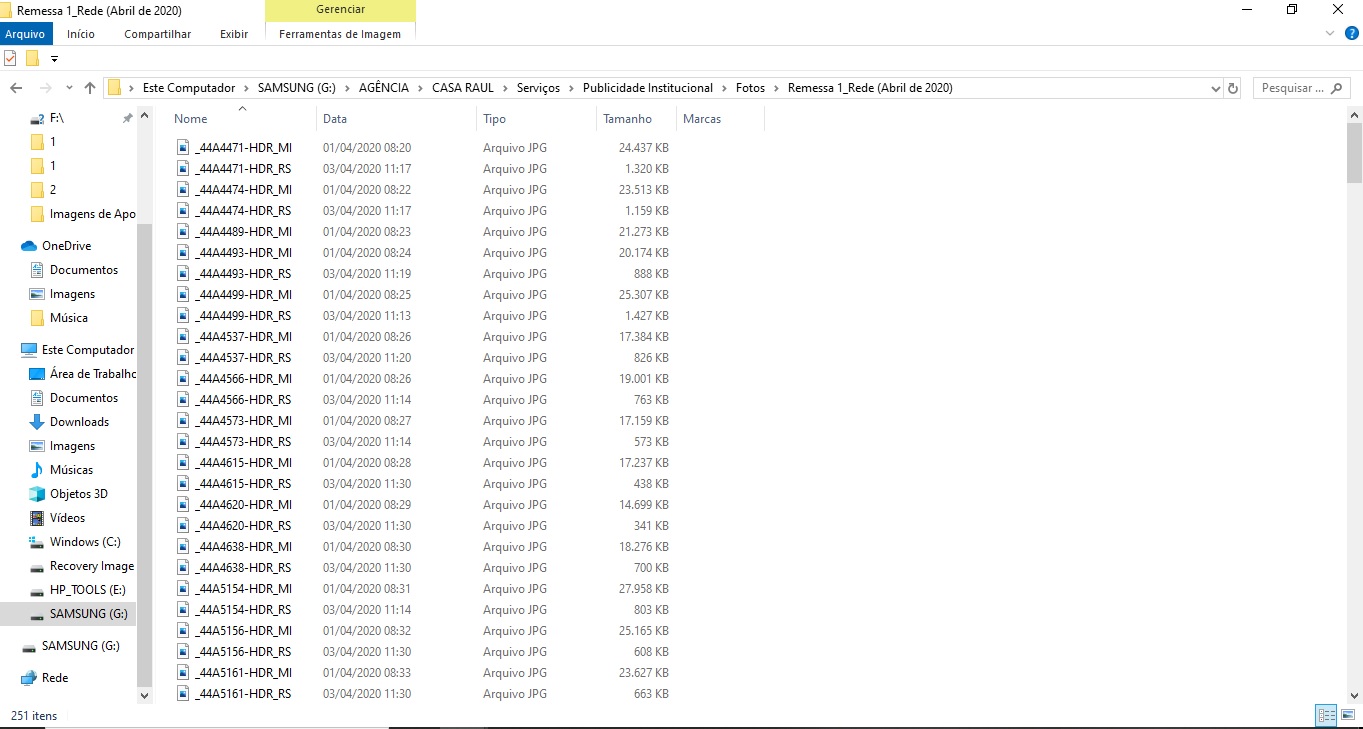Image resolution: width=1363 pixels, height=729 pixels.
Task: Switch to the Exibir ribbon tab
Action: coord(233,34)
